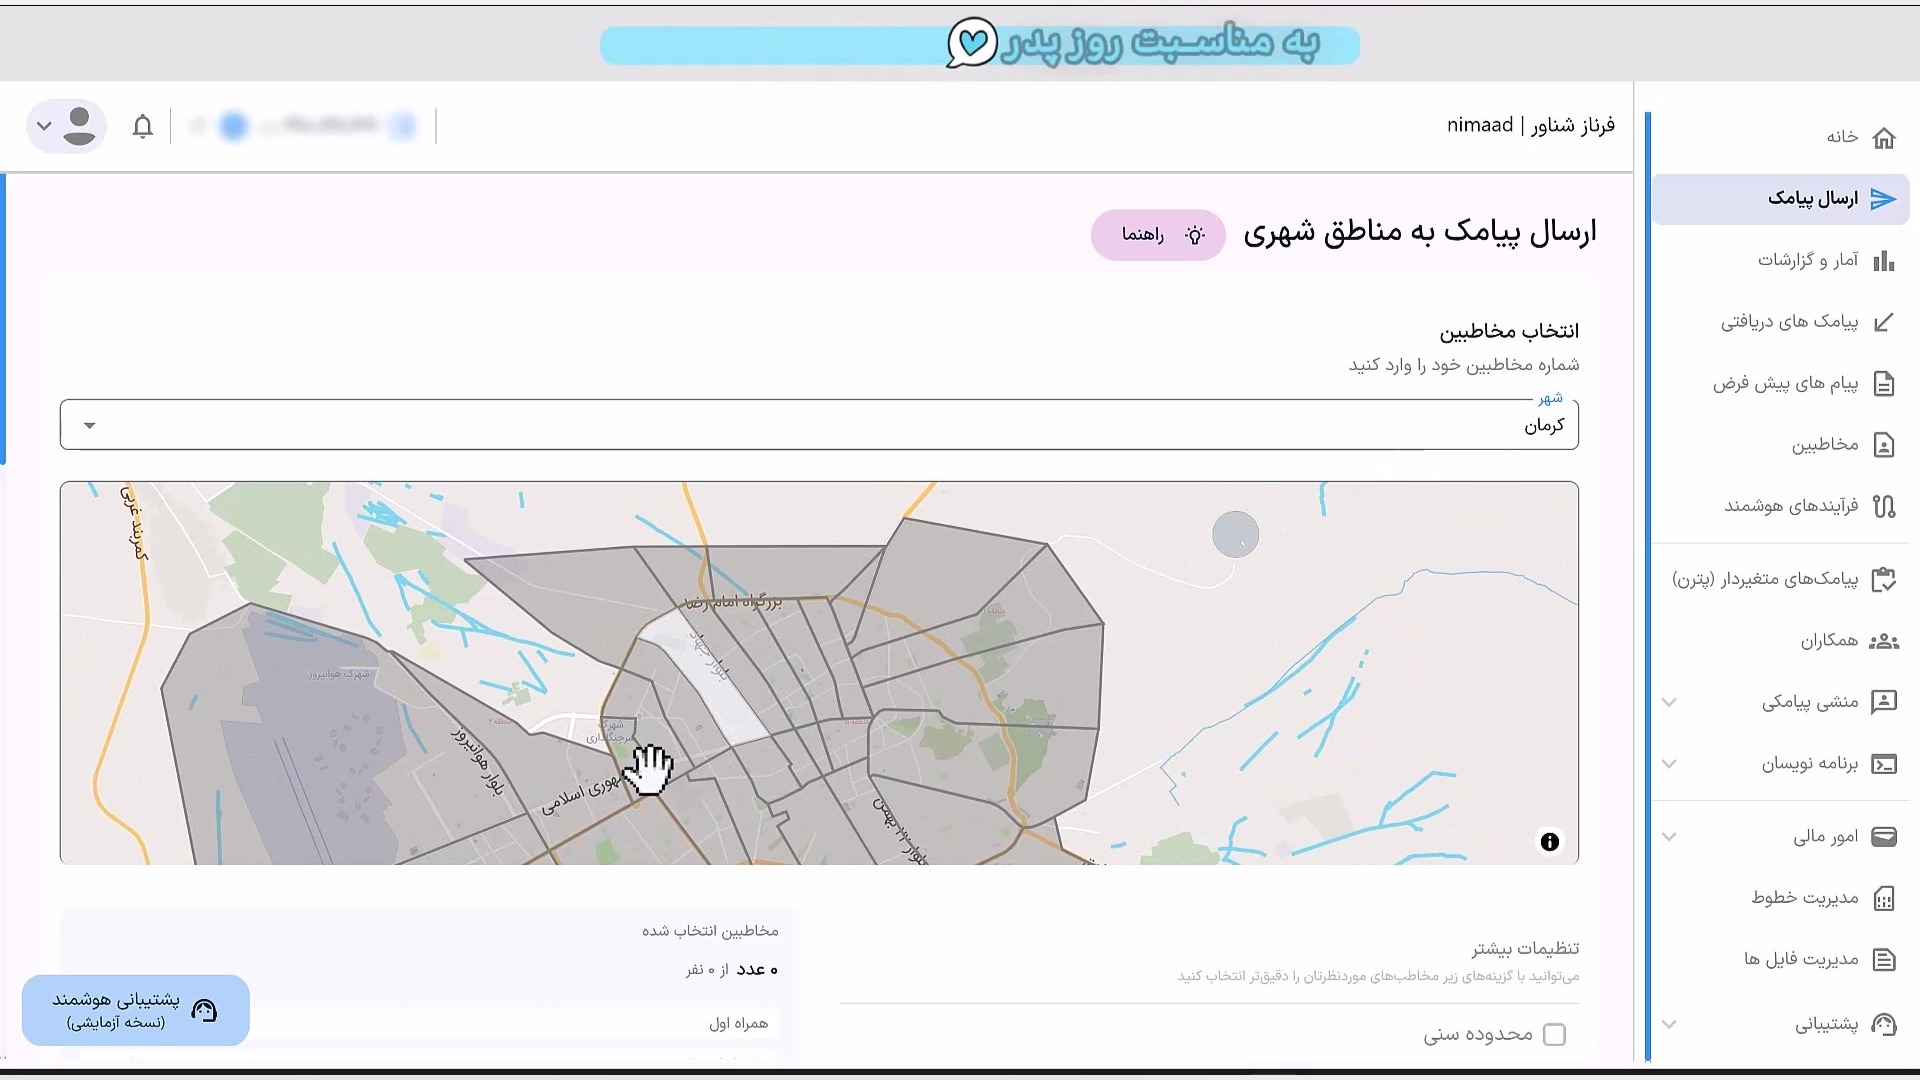Open آمار و گزارشات statistics icon
This screenshot has width=1920, height=1080.
pos(1883,261)
